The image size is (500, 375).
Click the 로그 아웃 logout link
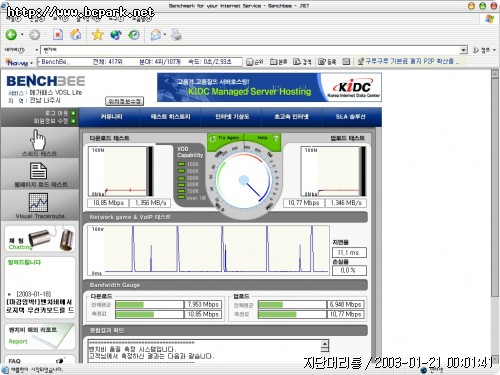point(56,113)
